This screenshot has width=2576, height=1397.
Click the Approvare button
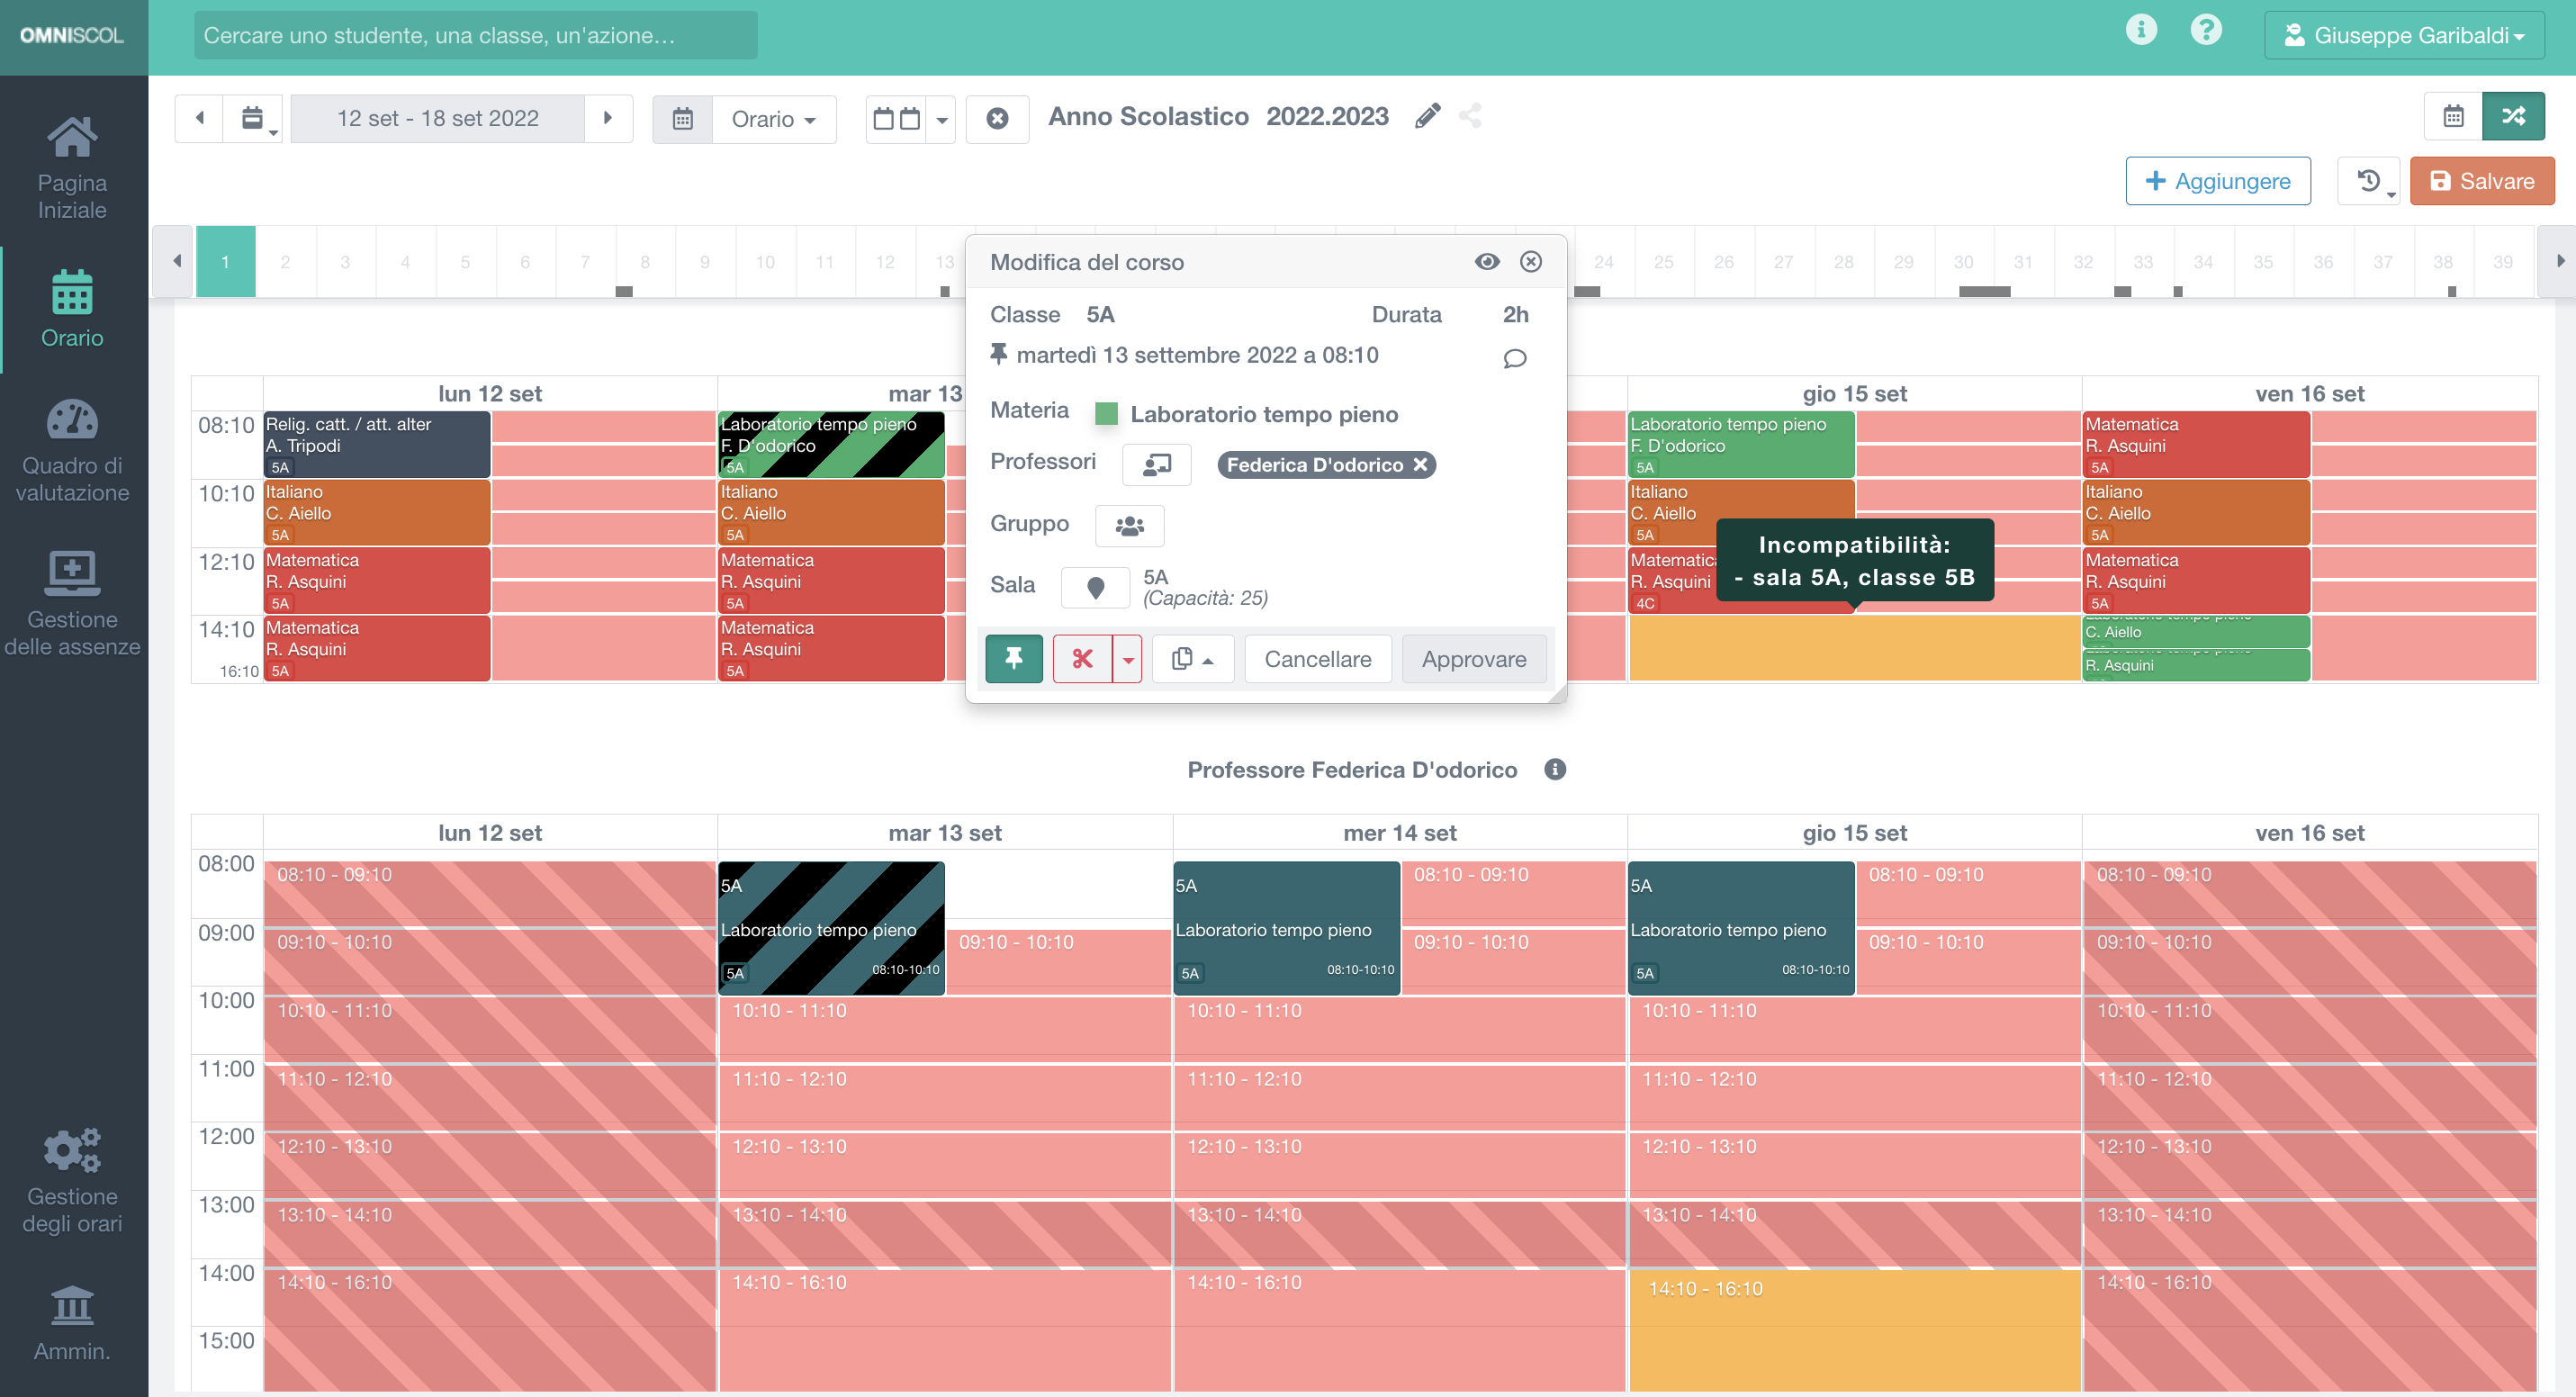(1473, 659)
